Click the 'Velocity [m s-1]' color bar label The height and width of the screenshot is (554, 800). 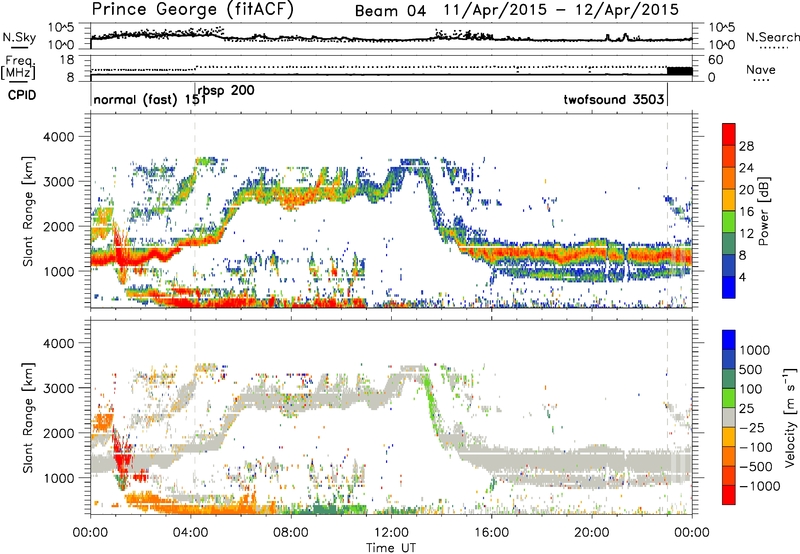click(x=790, y=417)
